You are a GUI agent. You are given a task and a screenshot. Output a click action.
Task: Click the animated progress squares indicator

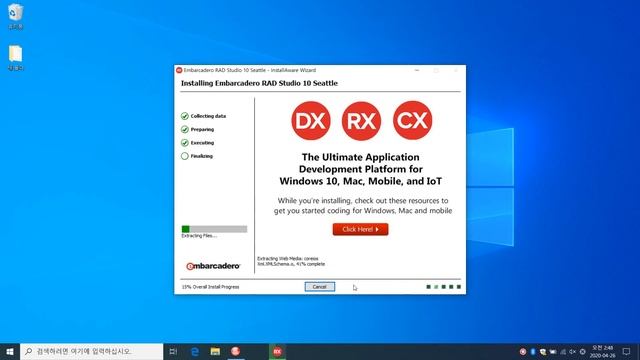(443, 287)
